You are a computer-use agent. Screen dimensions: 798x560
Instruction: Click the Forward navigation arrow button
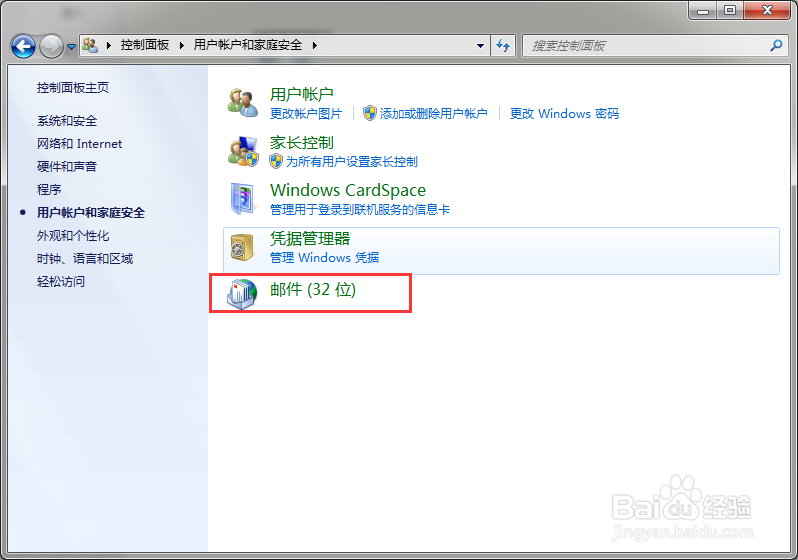51,46
